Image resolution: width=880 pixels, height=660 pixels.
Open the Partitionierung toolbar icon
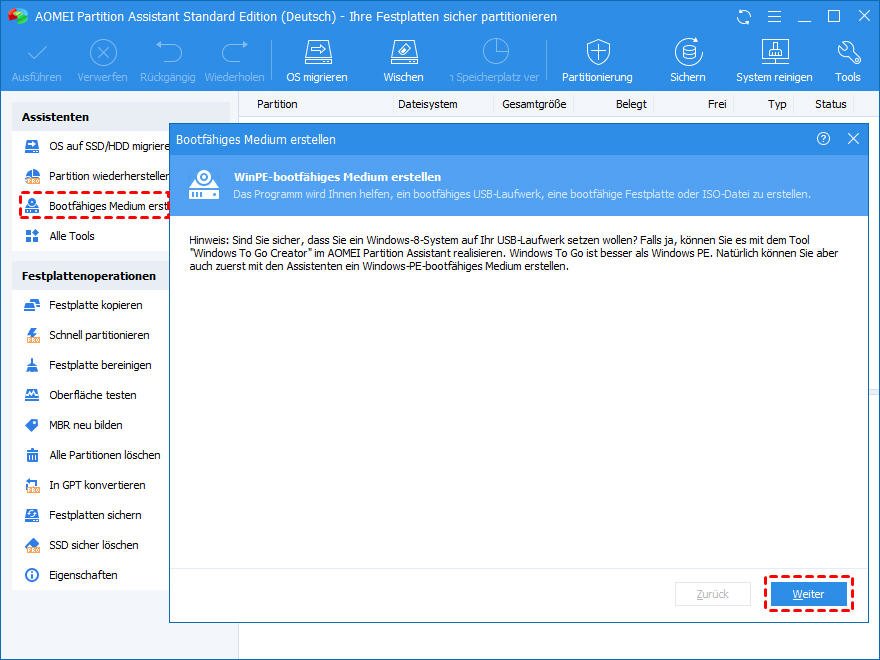(598, 53)
